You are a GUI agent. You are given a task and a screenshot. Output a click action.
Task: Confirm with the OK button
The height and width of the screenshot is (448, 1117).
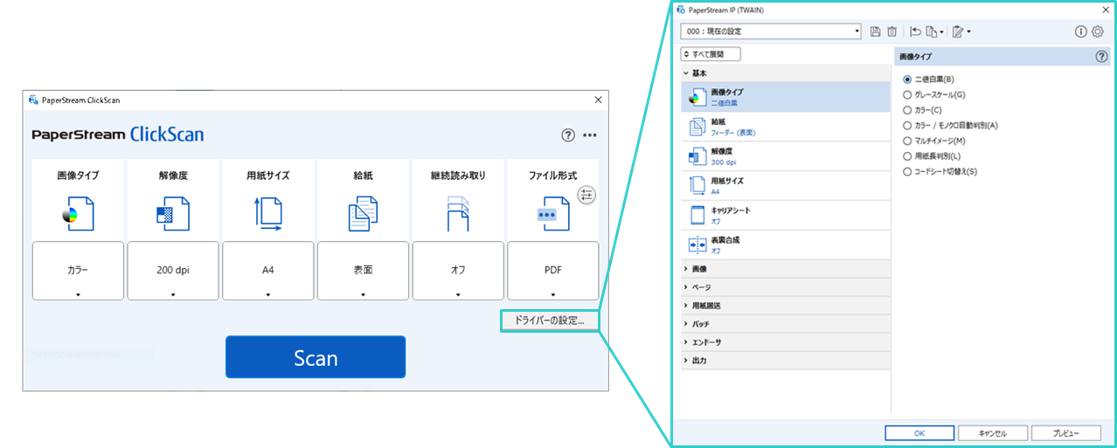click(x=919, y=433)
